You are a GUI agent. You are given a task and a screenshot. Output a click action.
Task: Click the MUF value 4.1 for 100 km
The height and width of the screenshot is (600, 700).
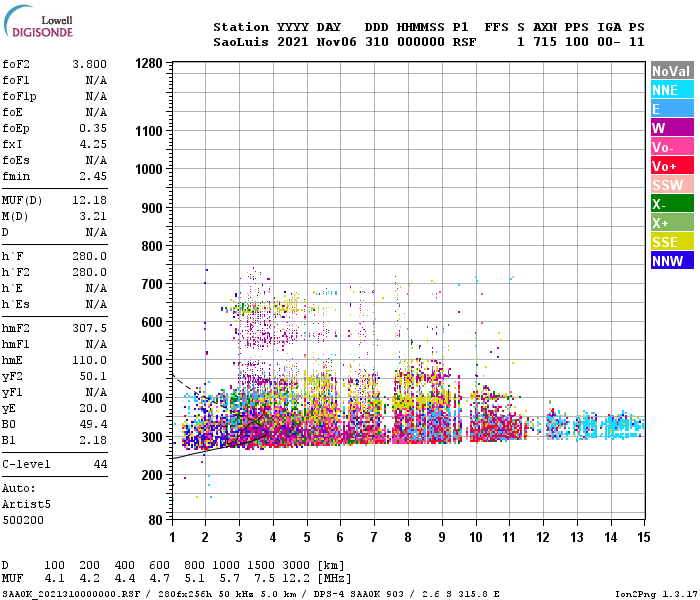54,578
